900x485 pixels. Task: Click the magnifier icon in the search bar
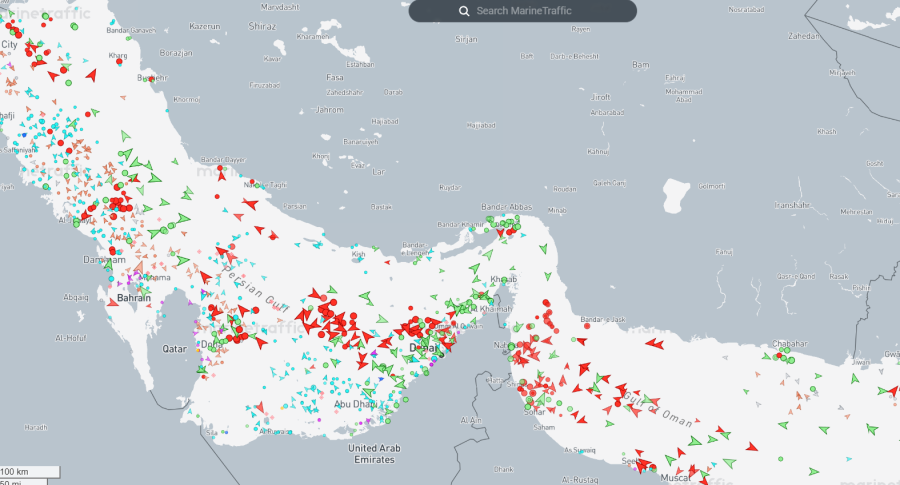pos(464,11)
